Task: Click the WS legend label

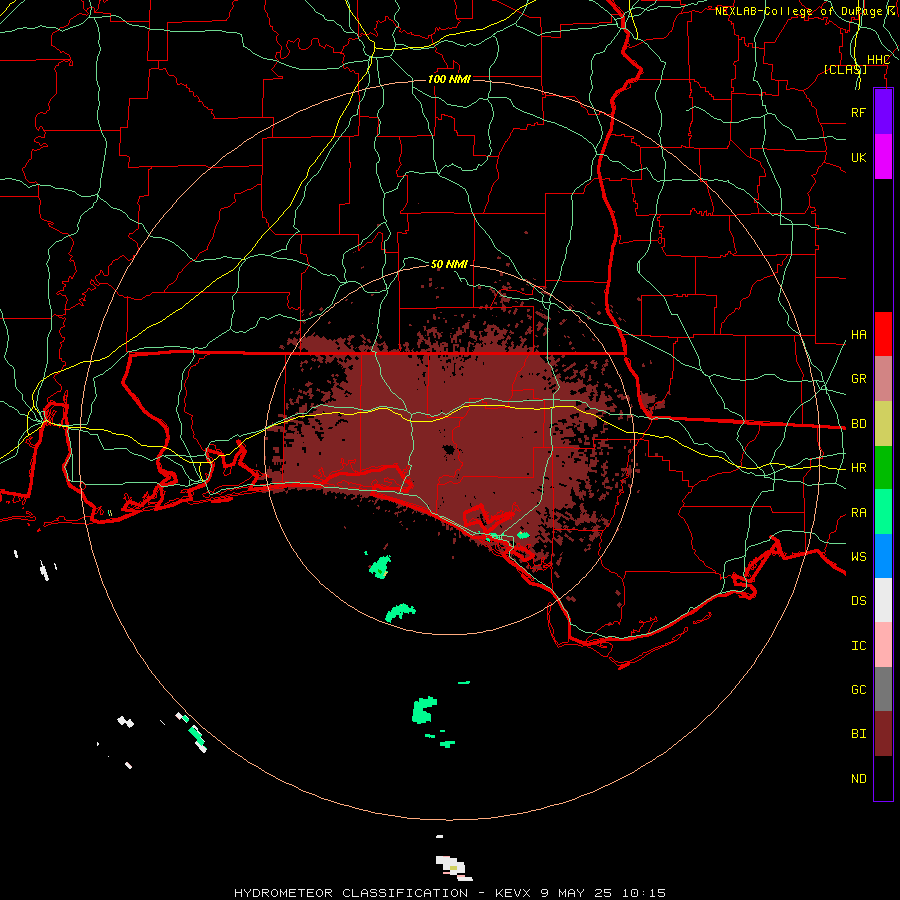Action: (858, 557)
